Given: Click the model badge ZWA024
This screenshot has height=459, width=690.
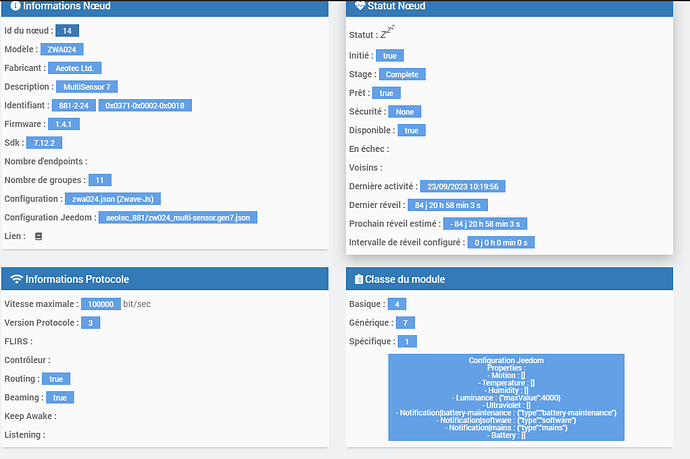Looking at the screenshot, I should point(62,49).
